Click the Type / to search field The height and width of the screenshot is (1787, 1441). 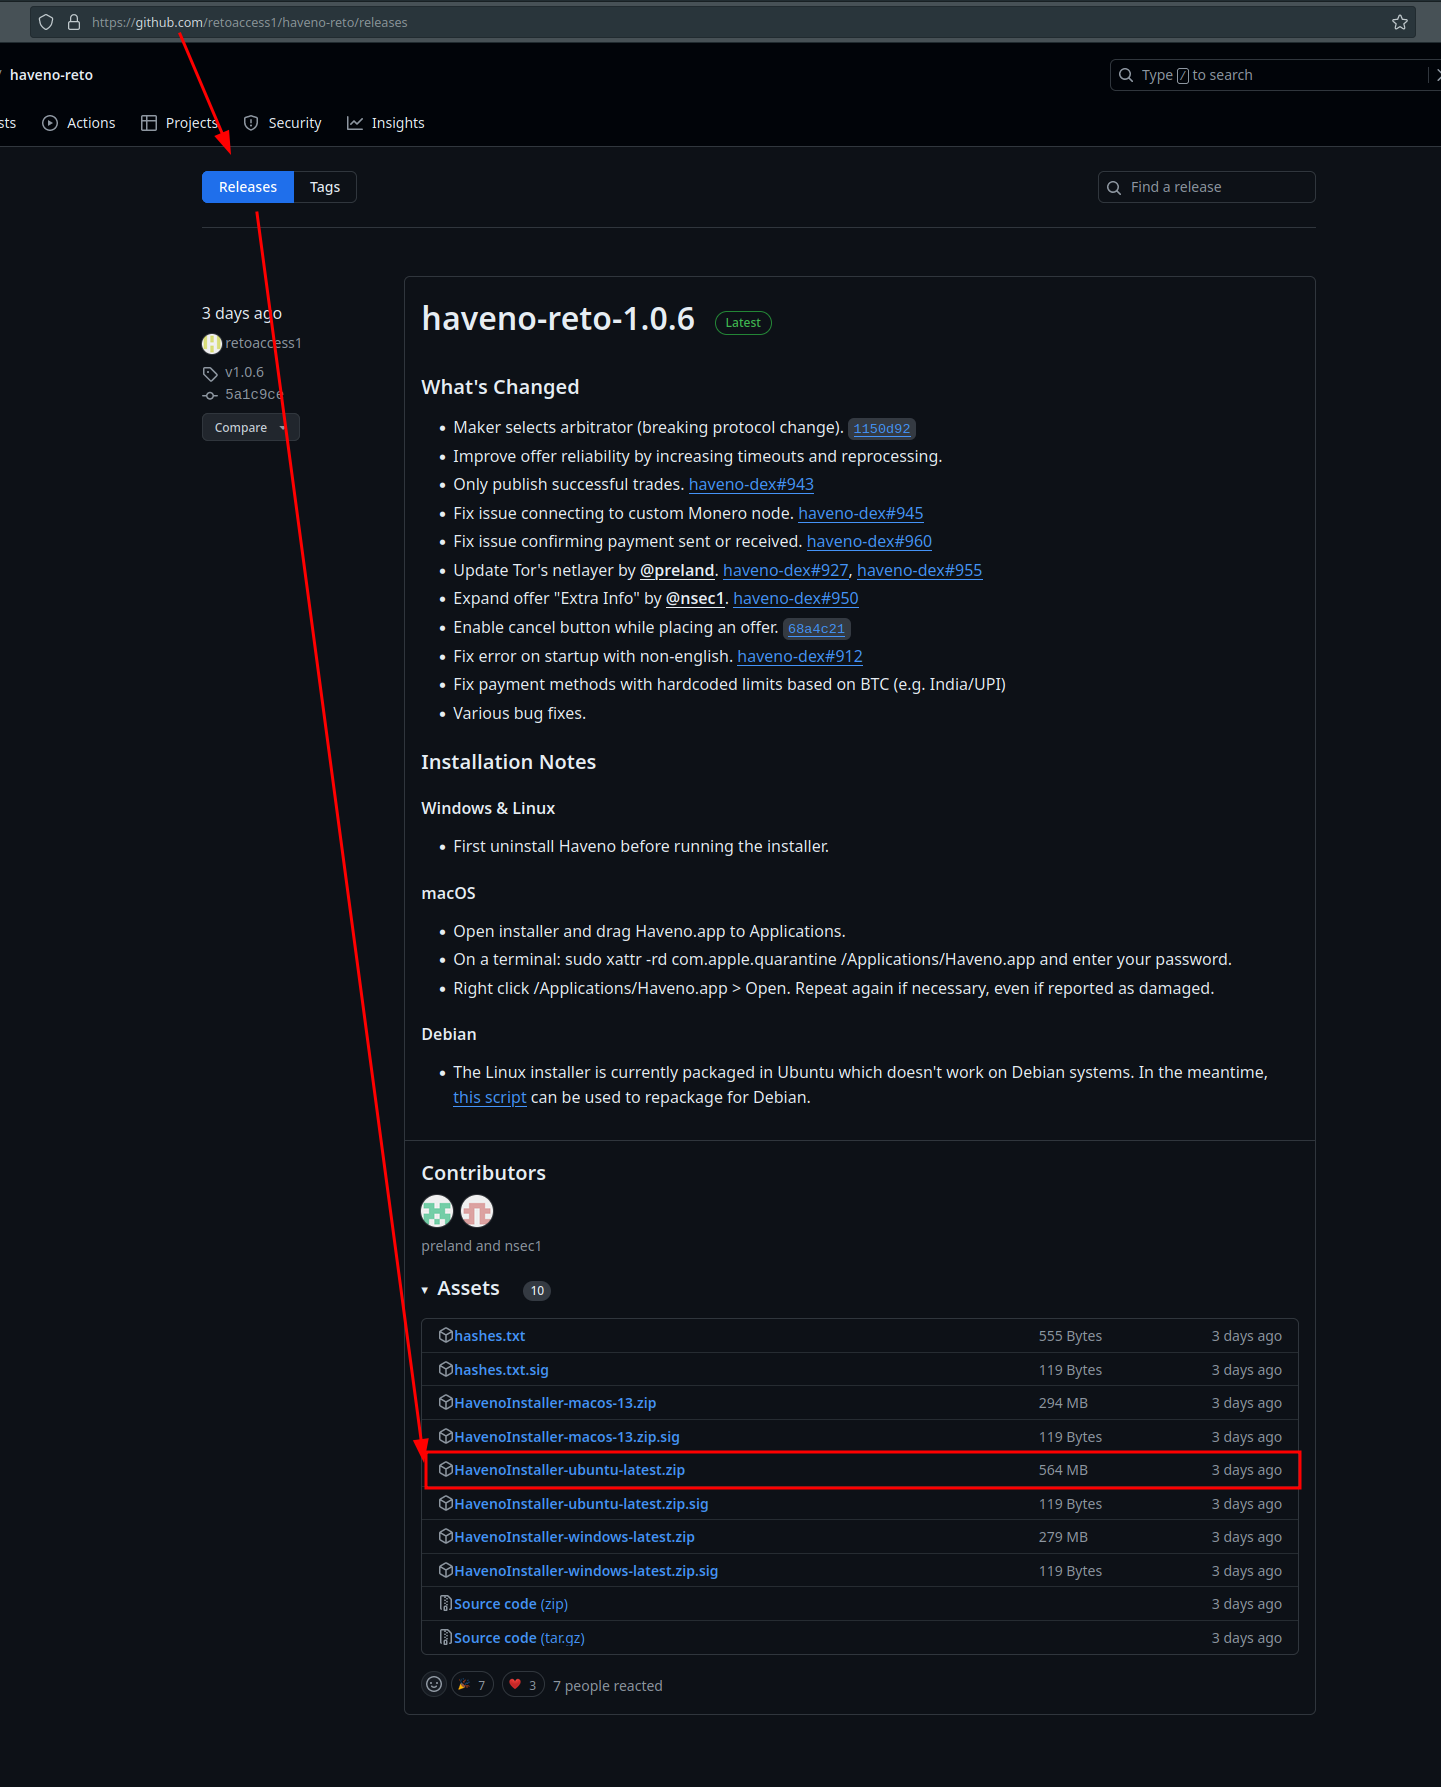(1275, 75)
